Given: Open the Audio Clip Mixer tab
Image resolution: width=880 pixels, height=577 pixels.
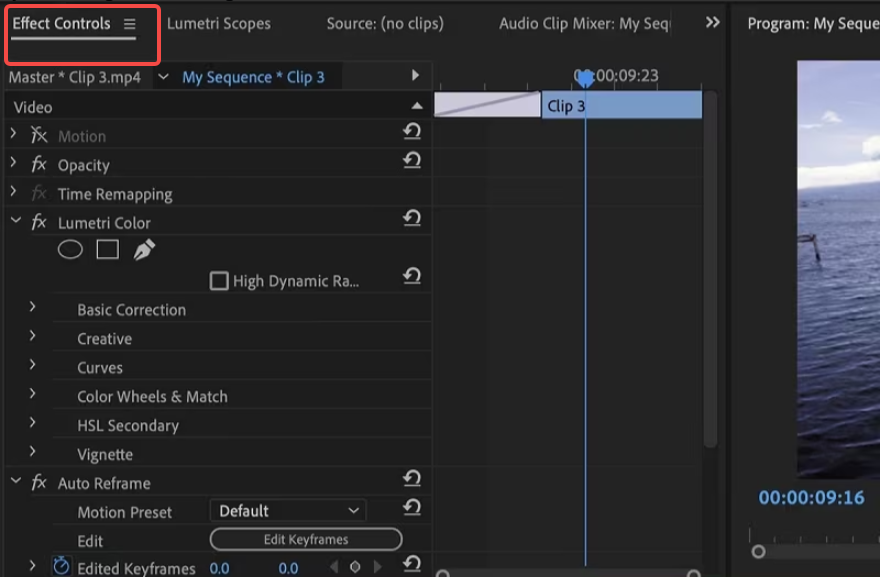Looking at the screenshot, I should coord(584,23).
